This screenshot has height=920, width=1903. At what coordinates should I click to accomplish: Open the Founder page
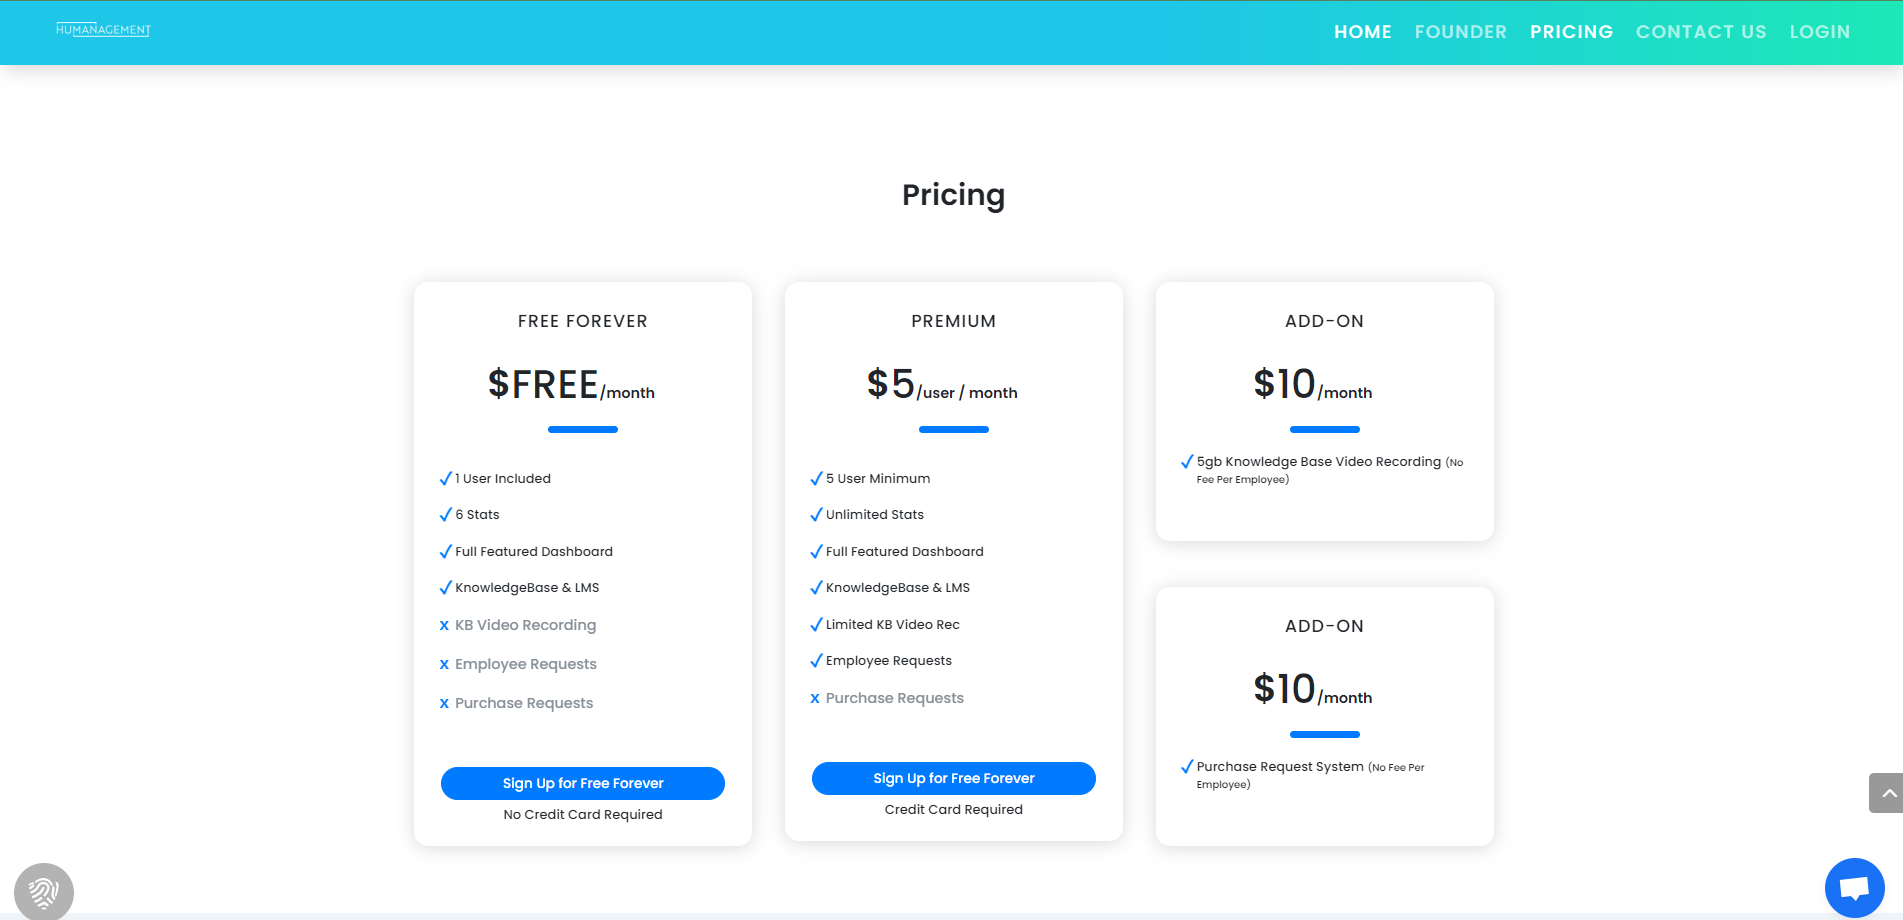pos(1460,32)
